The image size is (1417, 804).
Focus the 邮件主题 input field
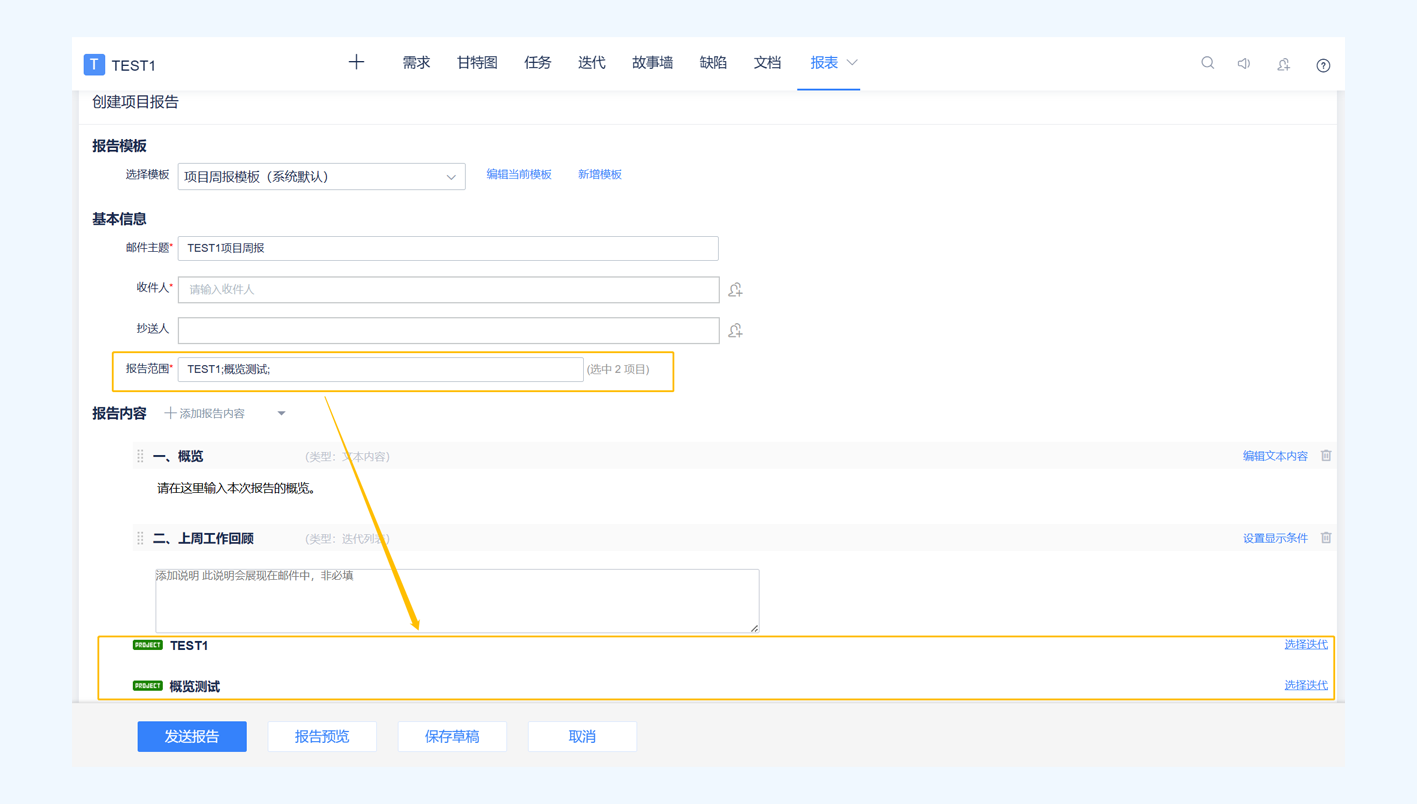[448, 248]
